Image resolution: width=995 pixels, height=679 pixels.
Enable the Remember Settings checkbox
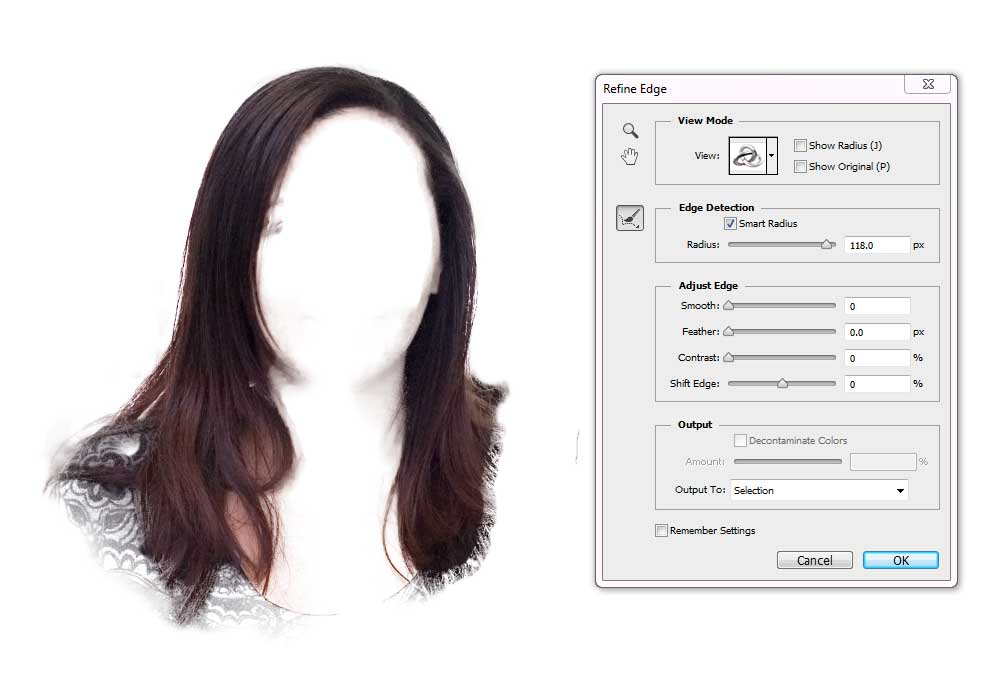661,531
